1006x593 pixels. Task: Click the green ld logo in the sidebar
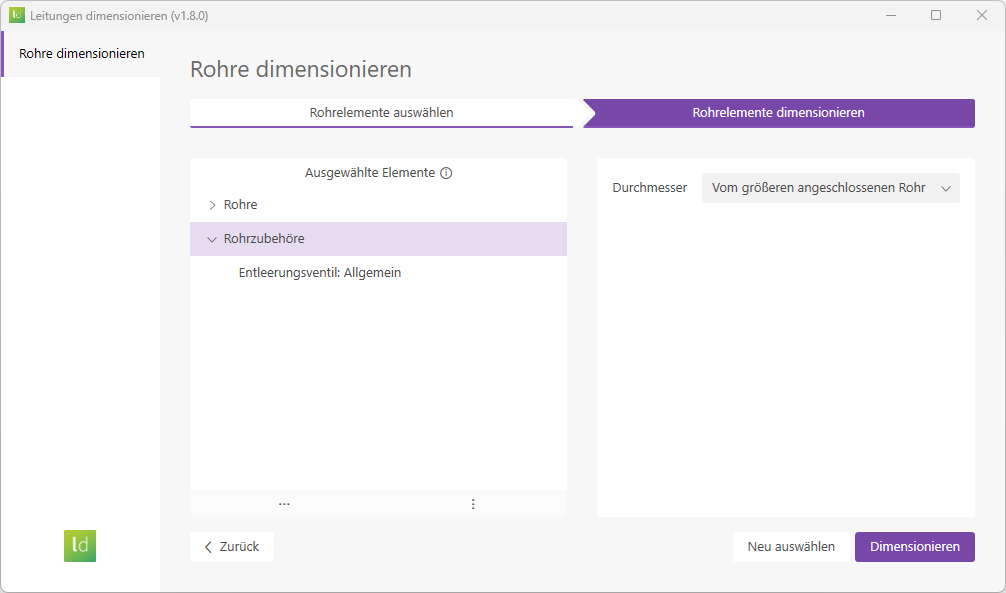click(x=79, y=546)
